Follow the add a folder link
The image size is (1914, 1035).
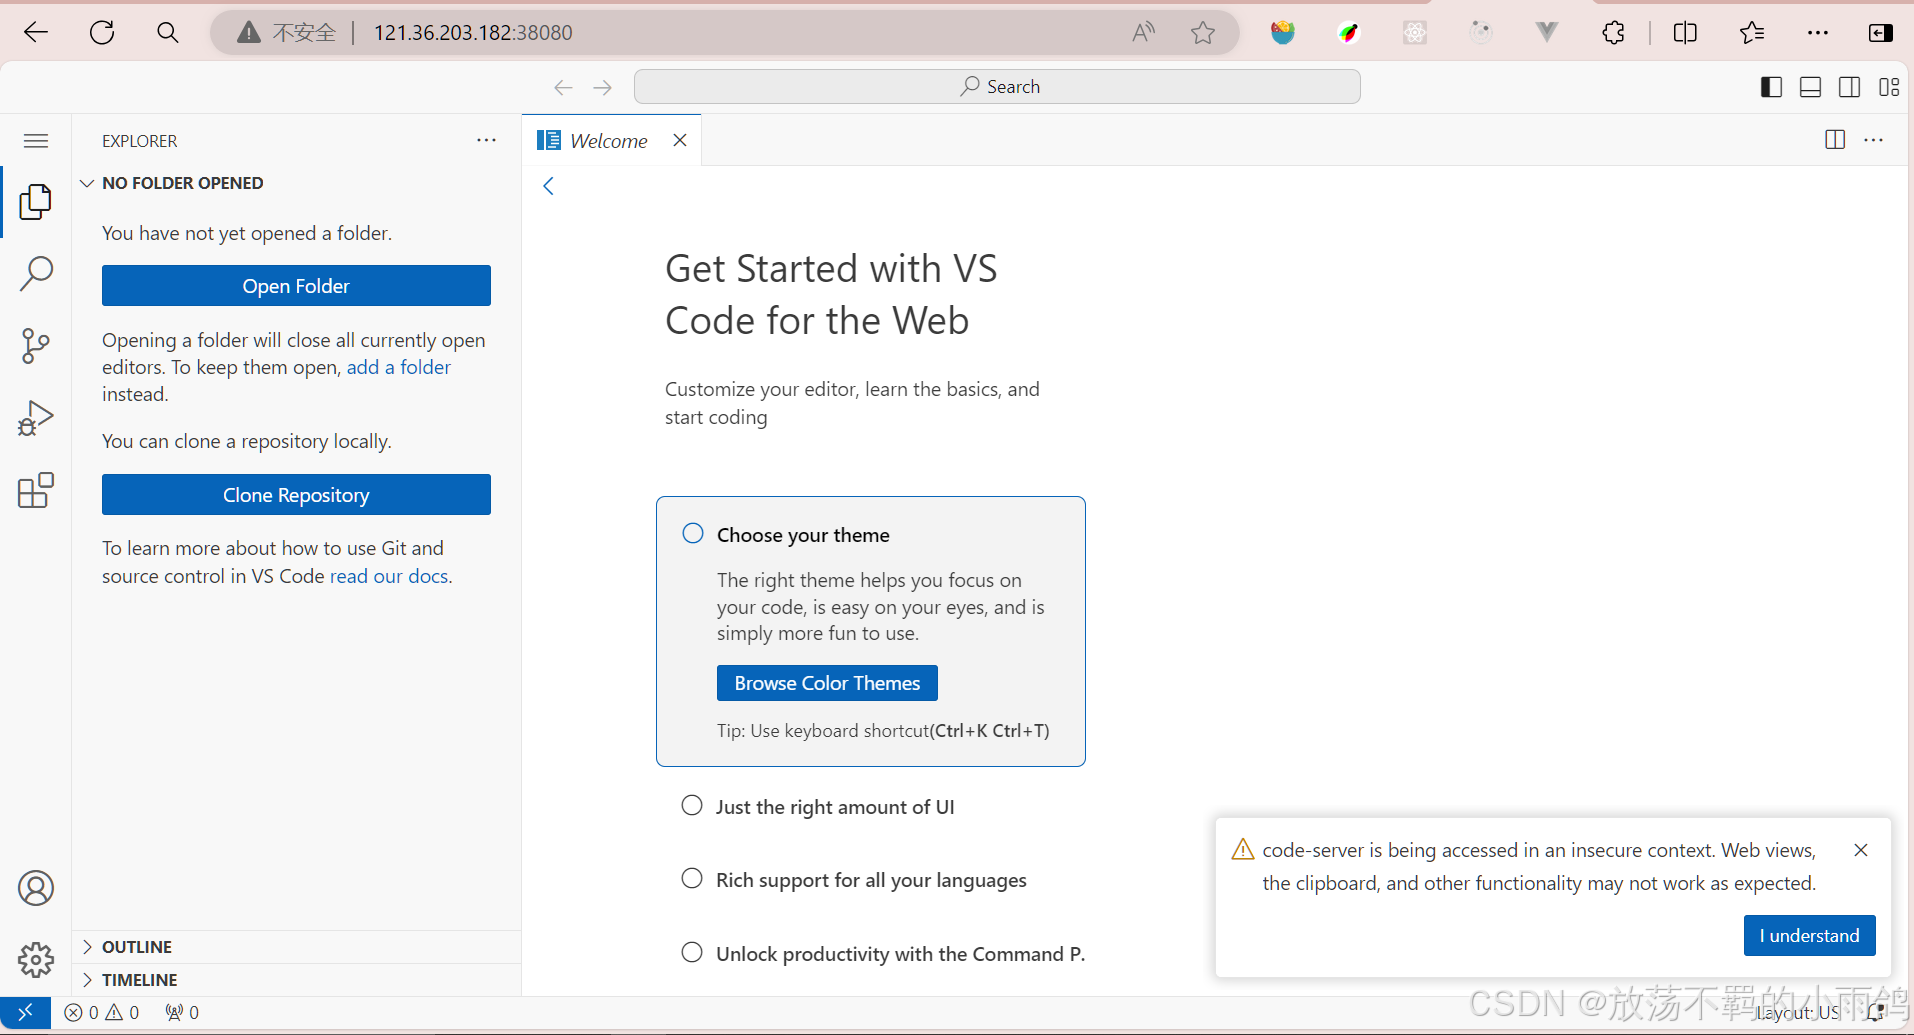[x=398, y=368]
